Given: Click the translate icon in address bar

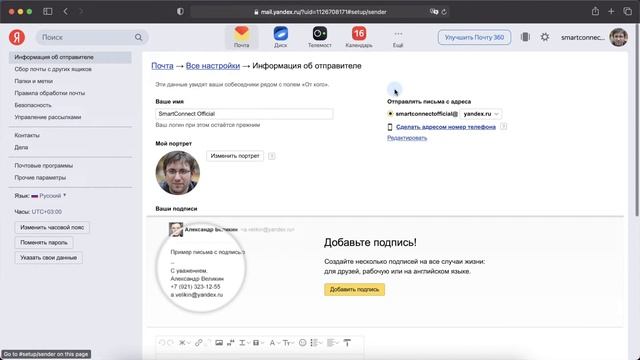Looking at the screenshot, I should pyautogui.click(x=433, y=12).
